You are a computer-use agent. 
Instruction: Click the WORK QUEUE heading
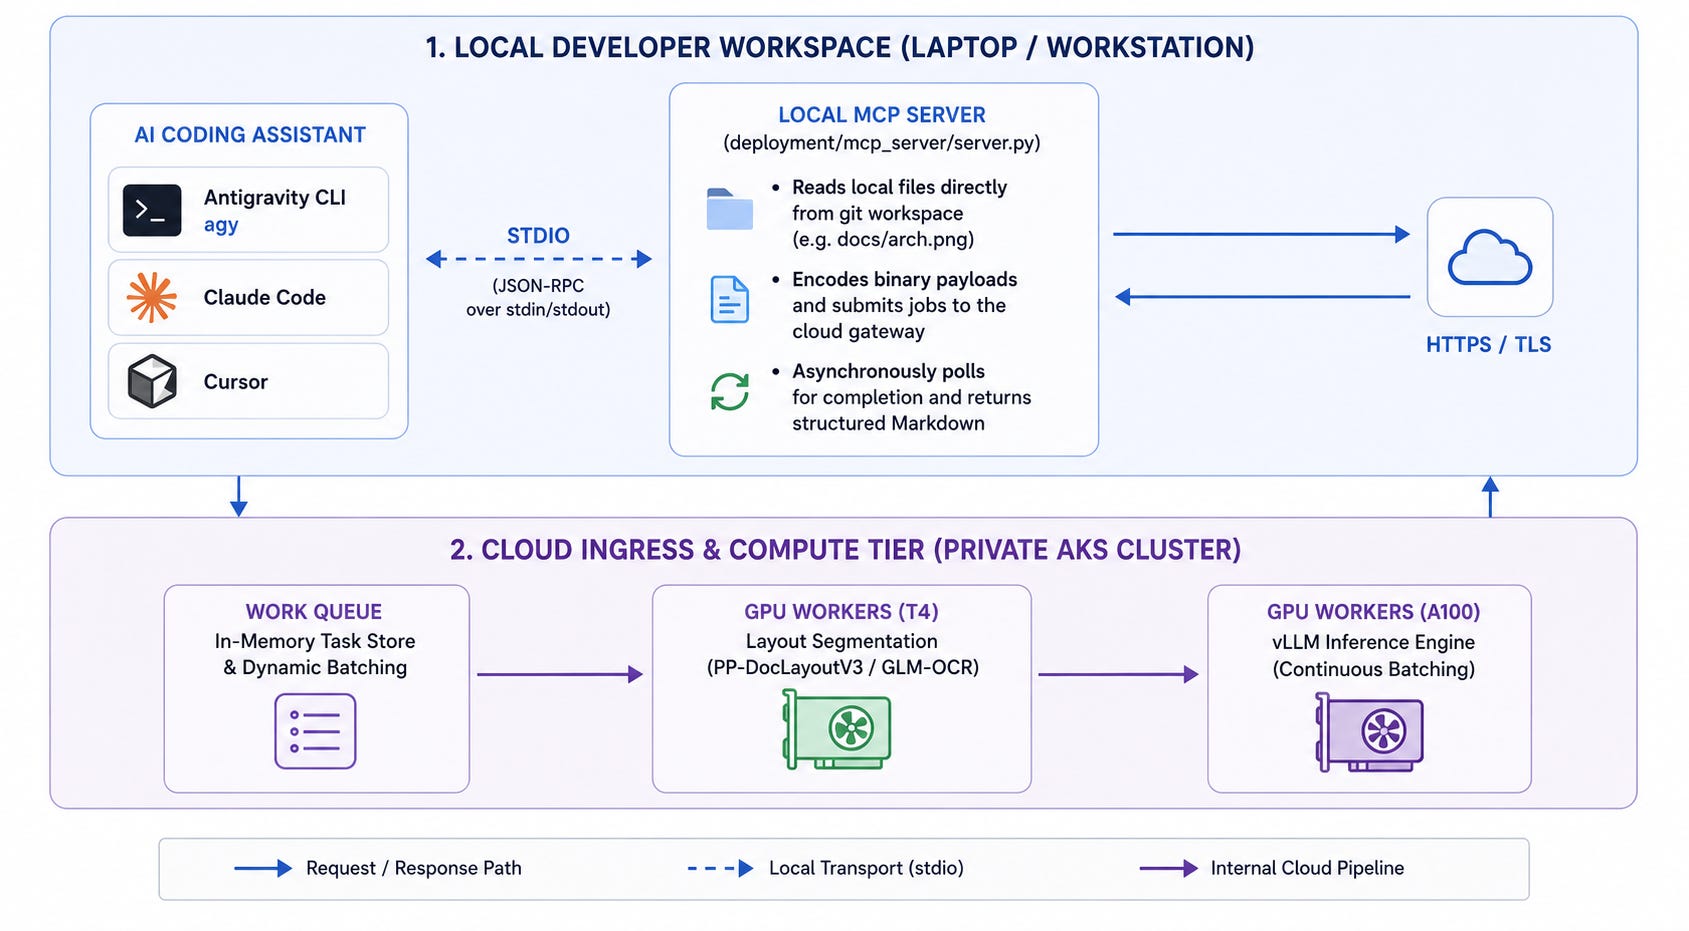314,612
